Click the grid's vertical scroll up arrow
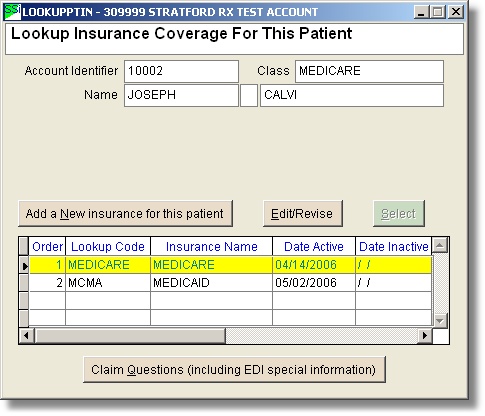The image size is (485, 416). (440, 246)
